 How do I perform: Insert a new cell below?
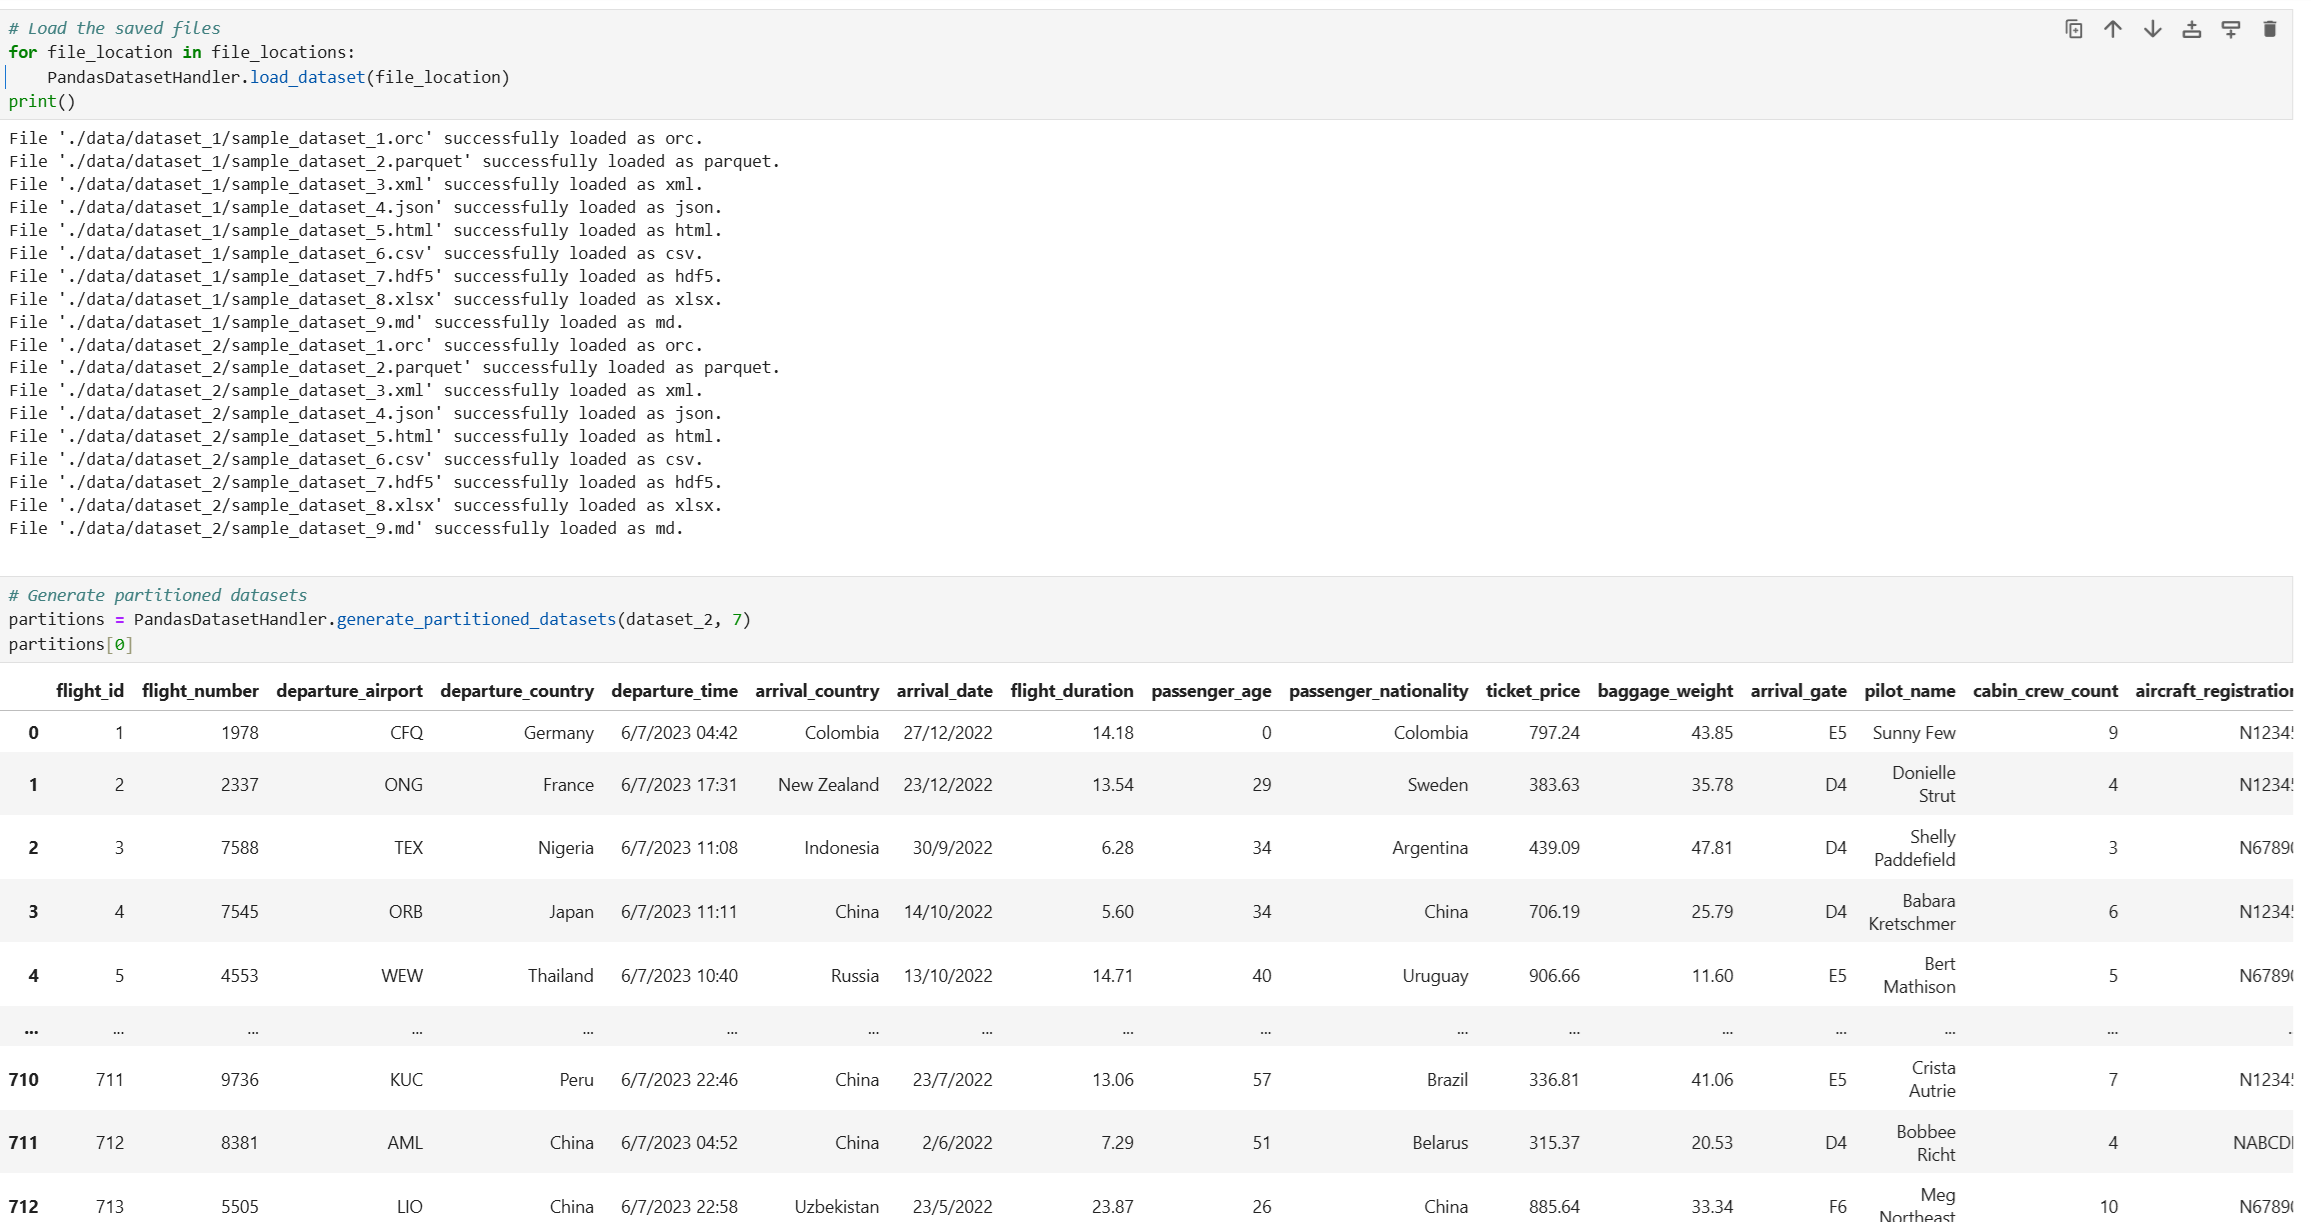[x=2231, y=29]
